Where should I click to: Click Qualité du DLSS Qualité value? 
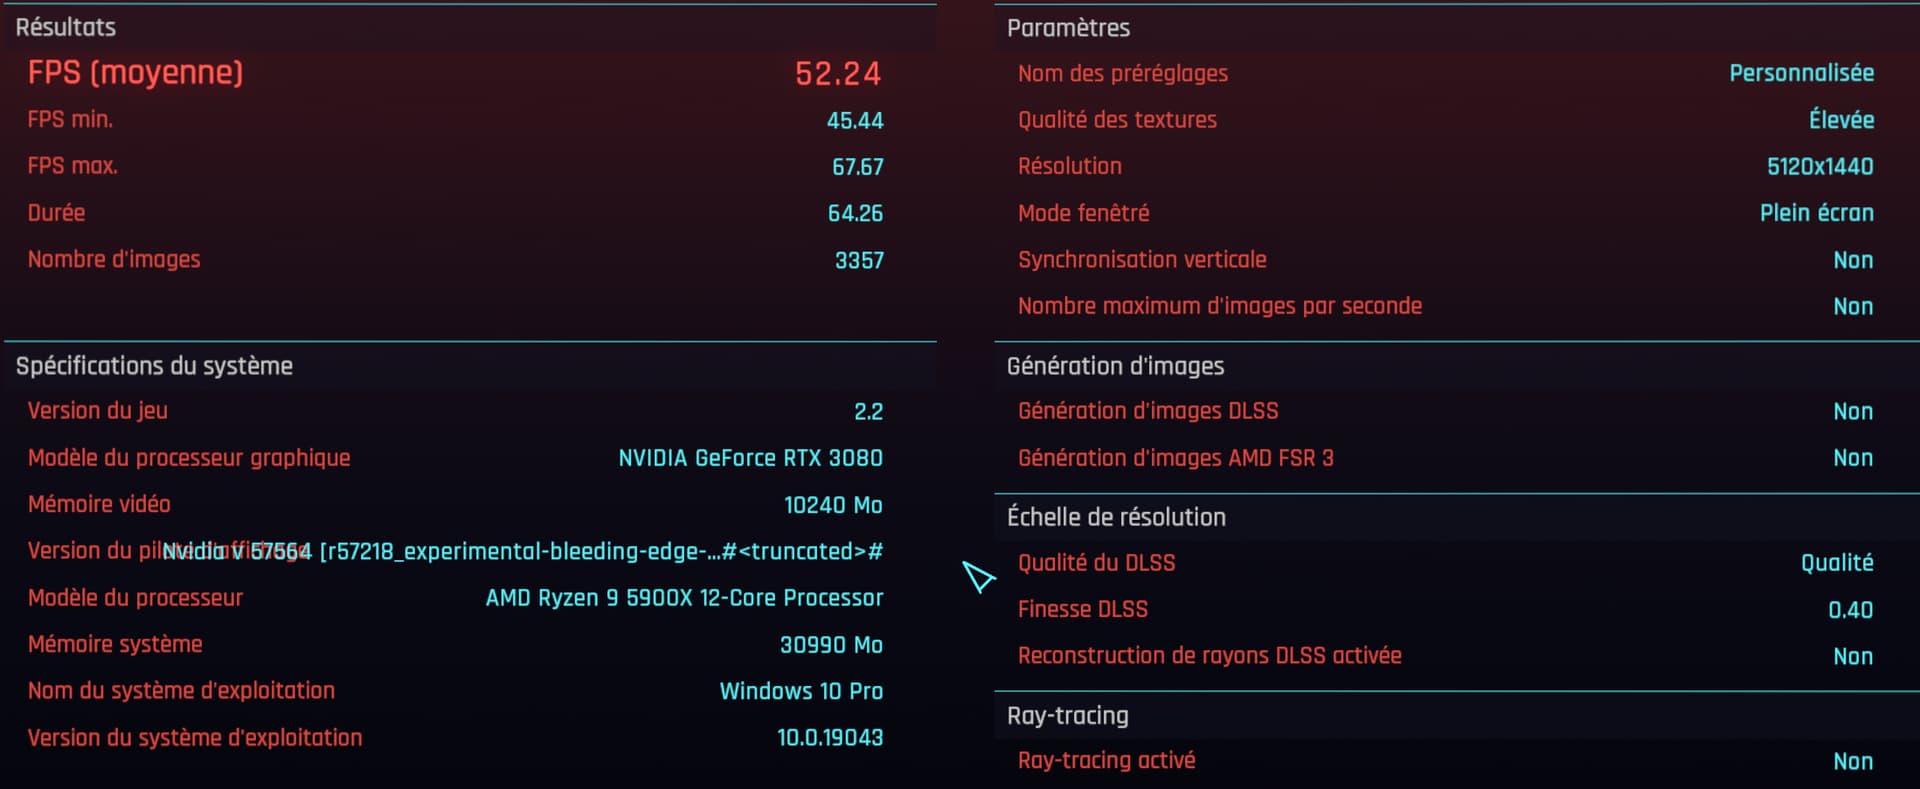tap(1837, 563)
